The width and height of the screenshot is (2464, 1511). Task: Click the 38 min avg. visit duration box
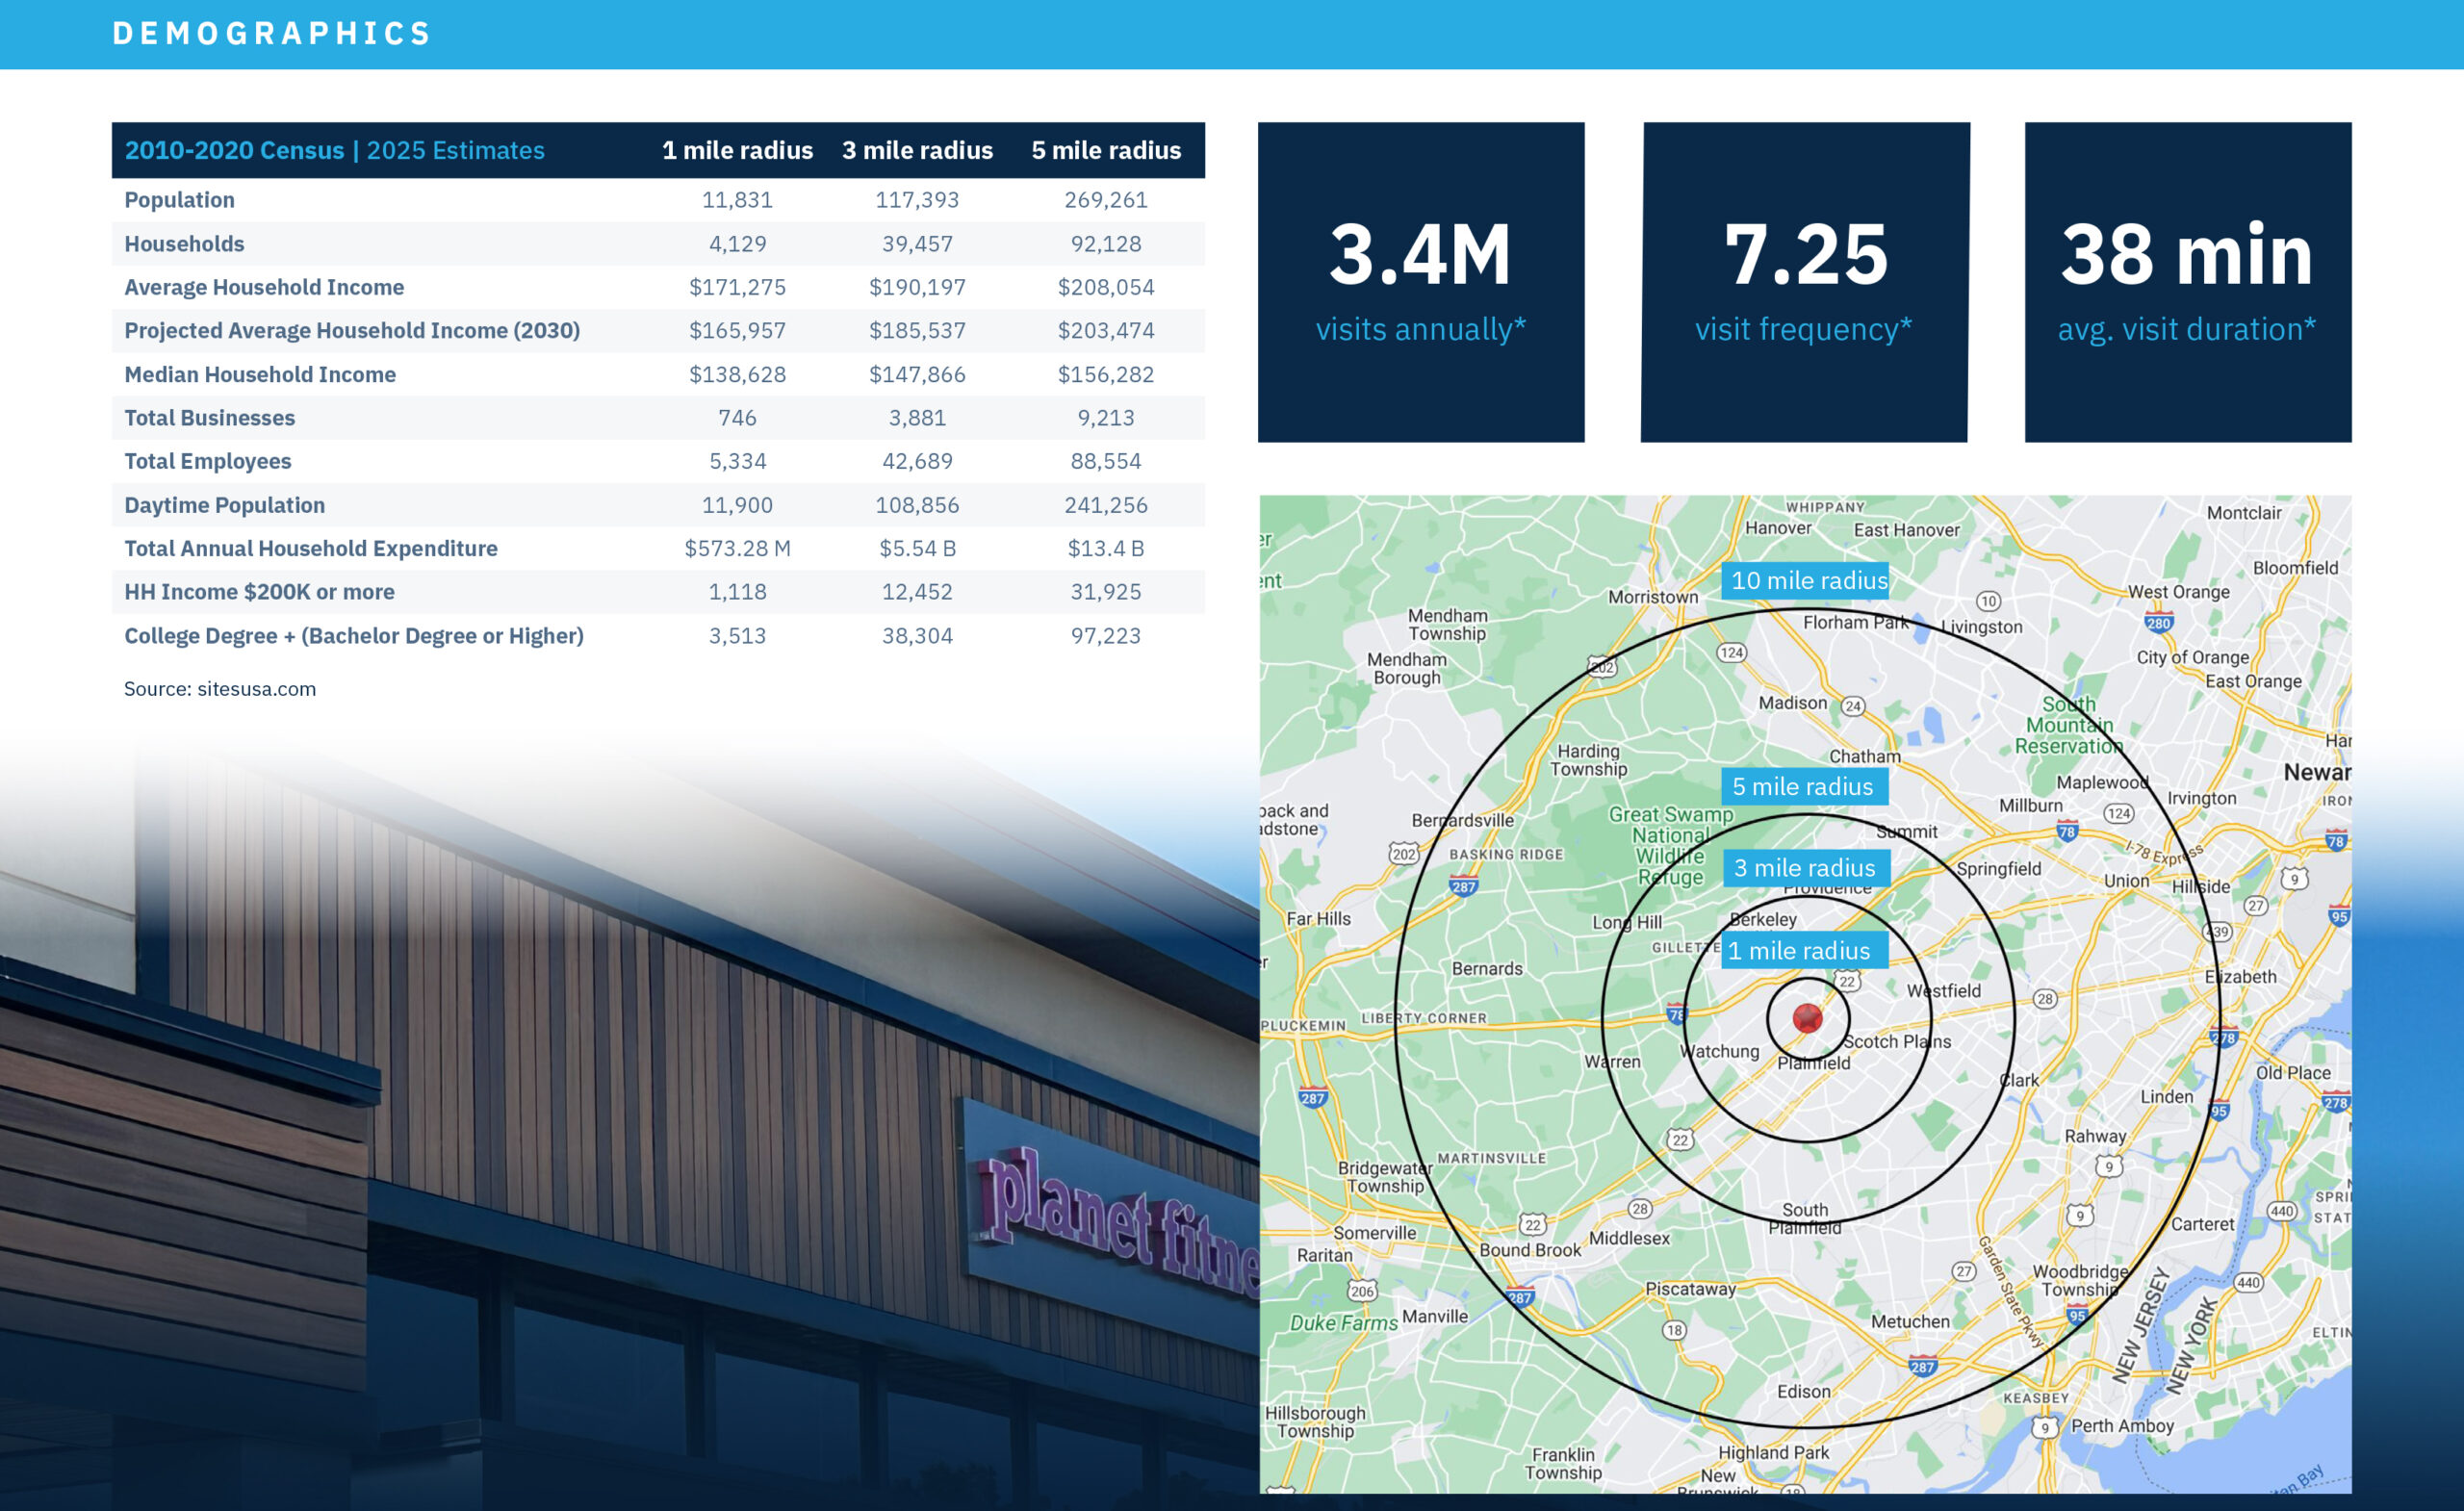2187,282
